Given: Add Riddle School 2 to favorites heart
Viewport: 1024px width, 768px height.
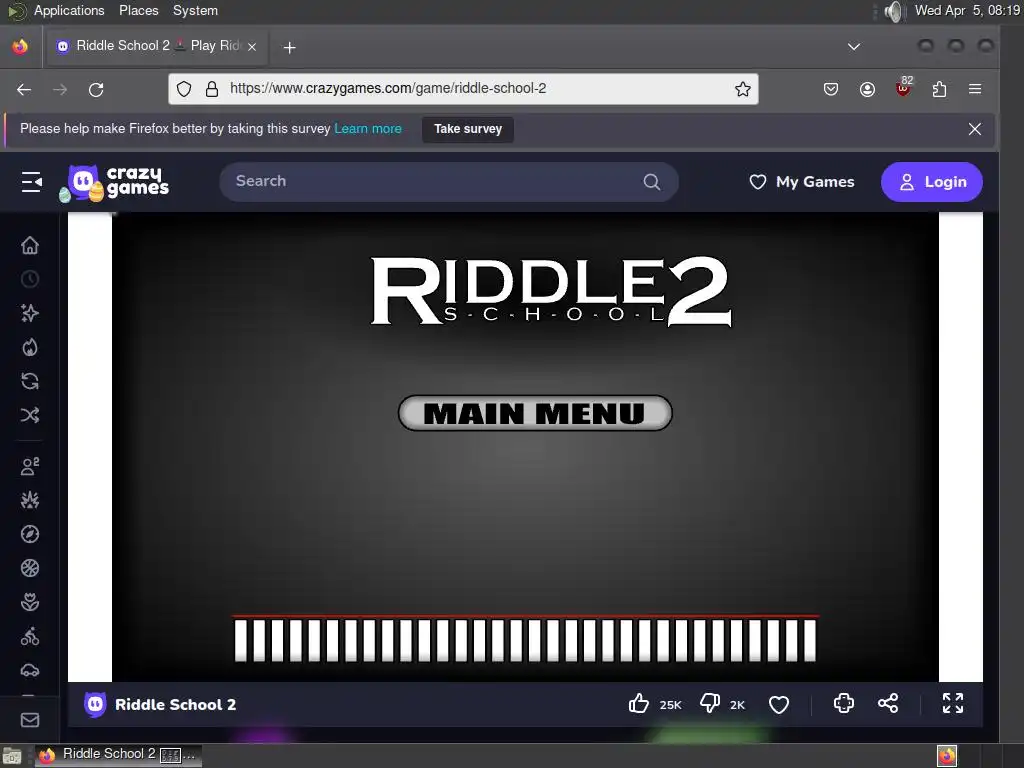Looking at the screenshot, I should 778,704.
